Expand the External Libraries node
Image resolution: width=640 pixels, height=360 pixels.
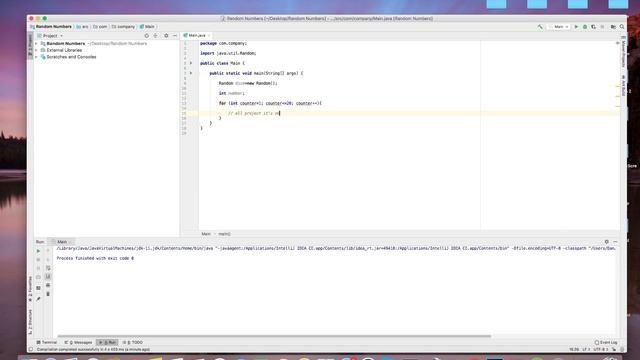(x=36, y=50)
